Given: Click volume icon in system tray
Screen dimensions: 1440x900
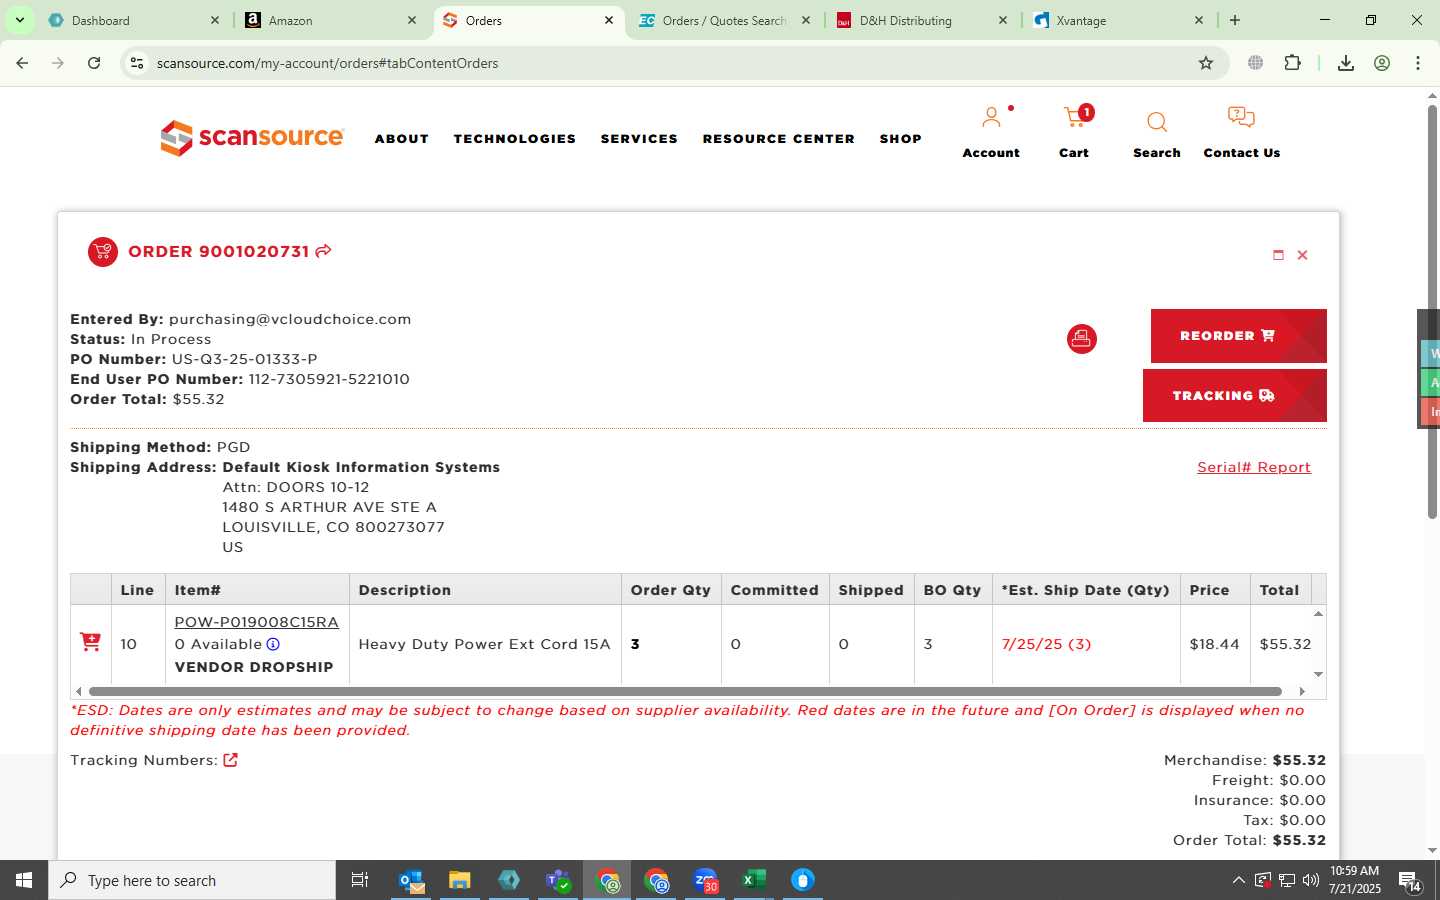Looking at the screenshot, I should pos(1310,881).
